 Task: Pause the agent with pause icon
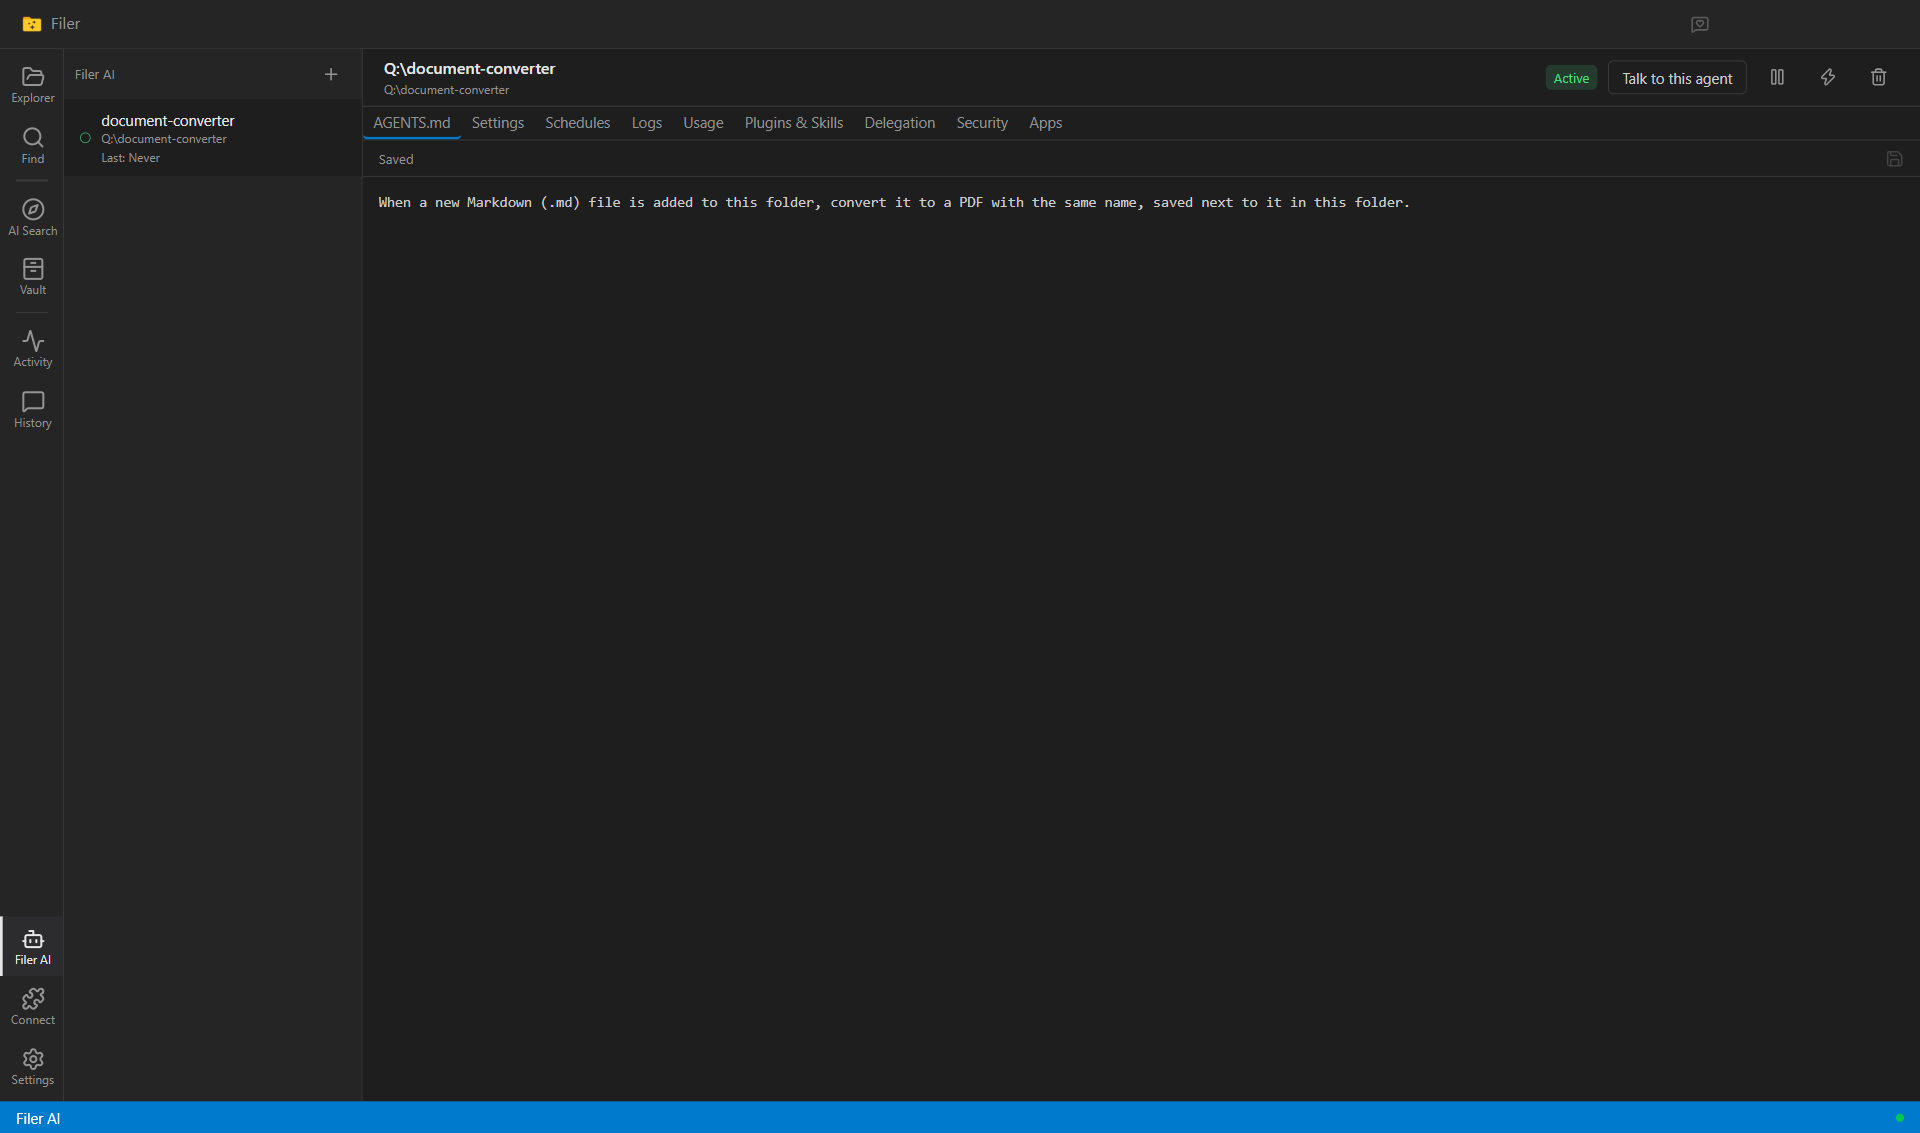click(x=1777, y=77)
